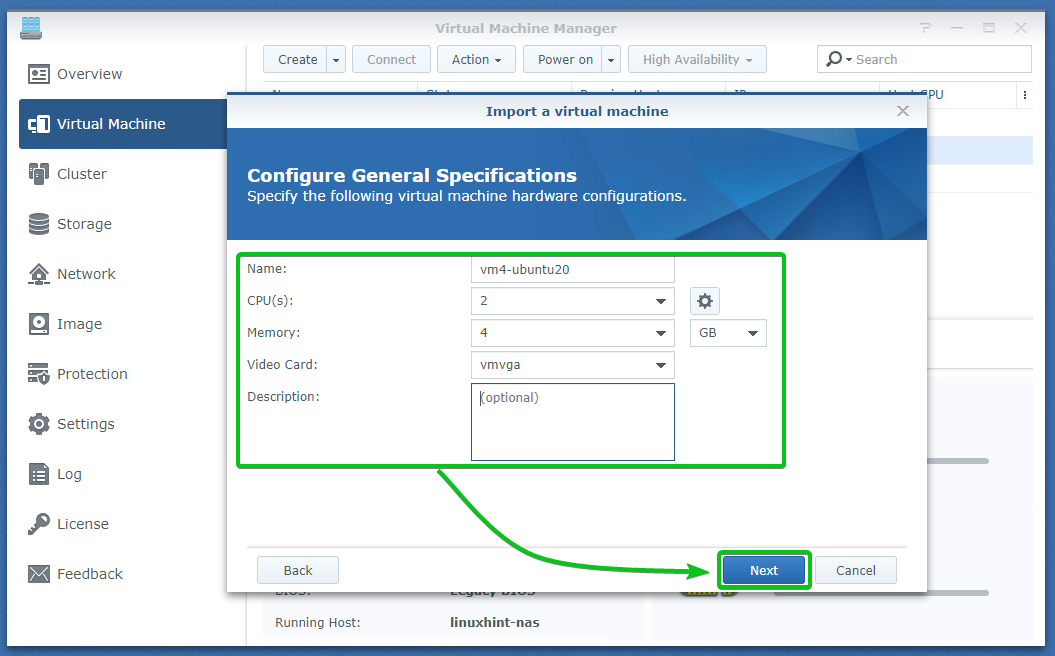Click the Name text field
This screenshot has width=1055, height=656.
pyautogui.click(x=572, y=270)
